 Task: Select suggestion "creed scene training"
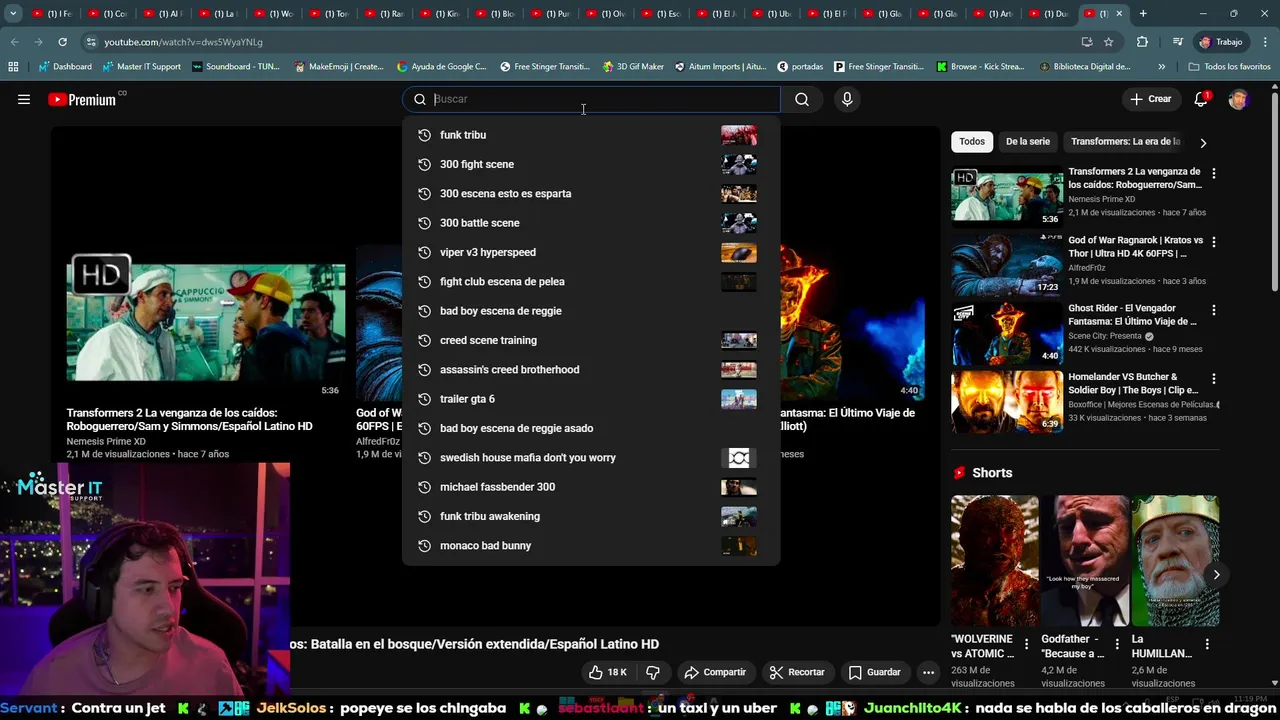[x=590, y=340]
